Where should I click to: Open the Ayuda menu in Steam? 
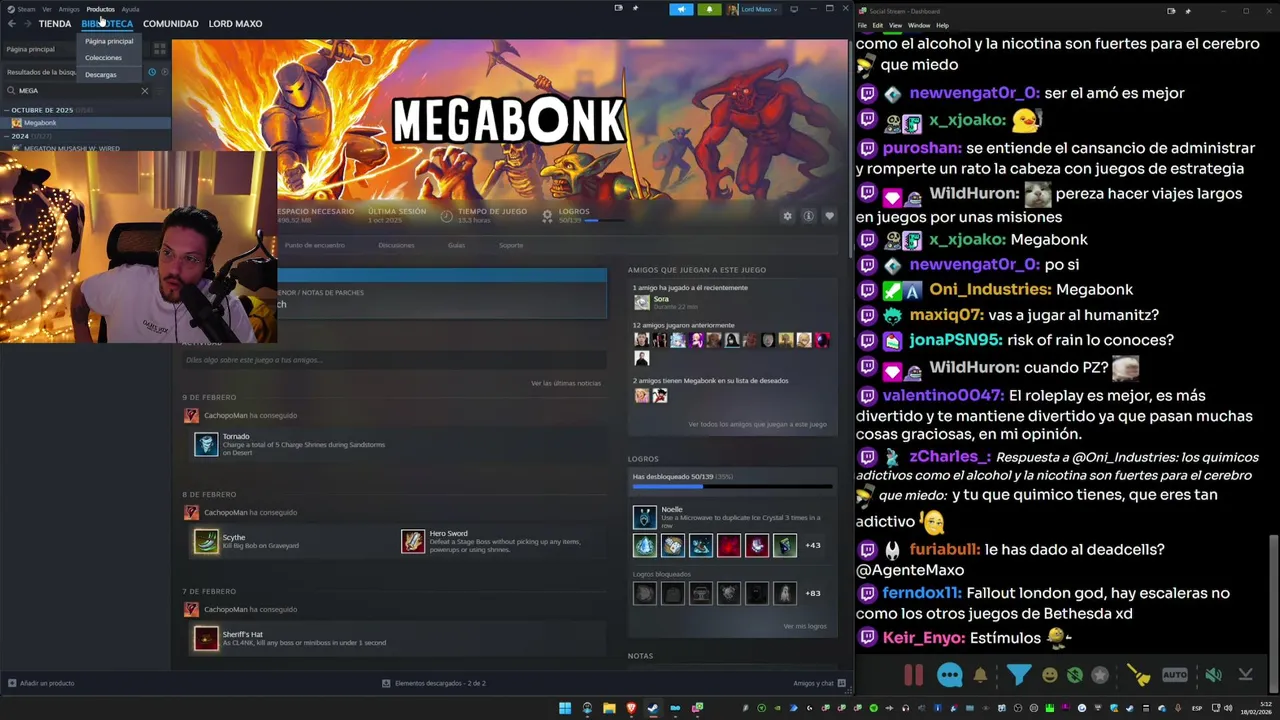(x=130, y=9)
